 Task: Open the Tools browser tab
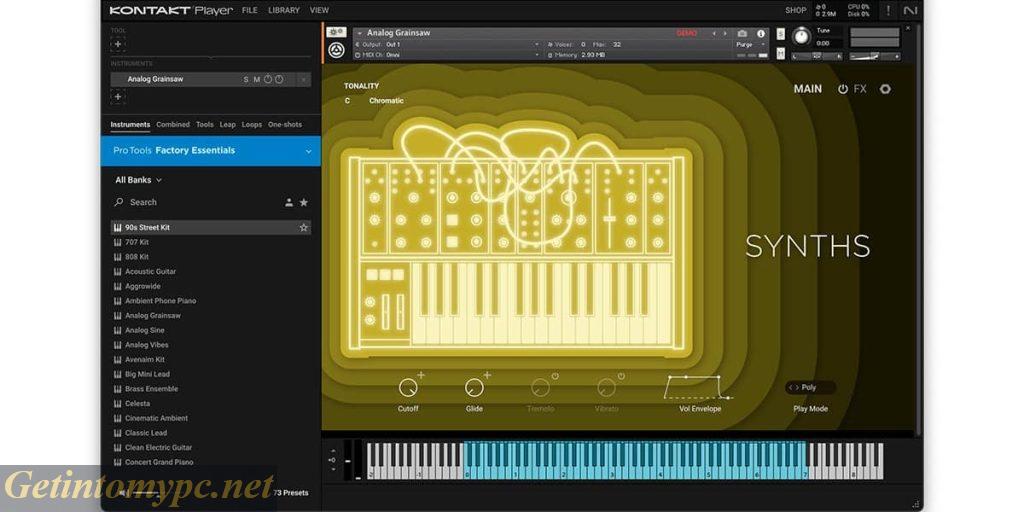(x=204, y=124)
